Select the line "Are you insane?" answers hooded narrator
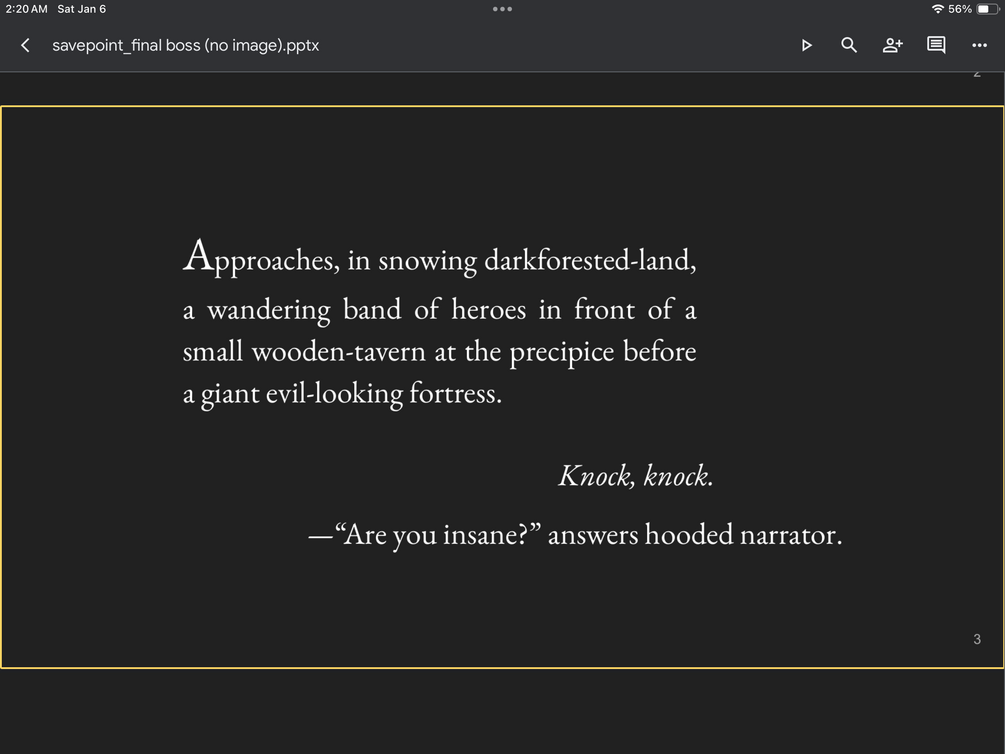 click(x=576, y=535)
